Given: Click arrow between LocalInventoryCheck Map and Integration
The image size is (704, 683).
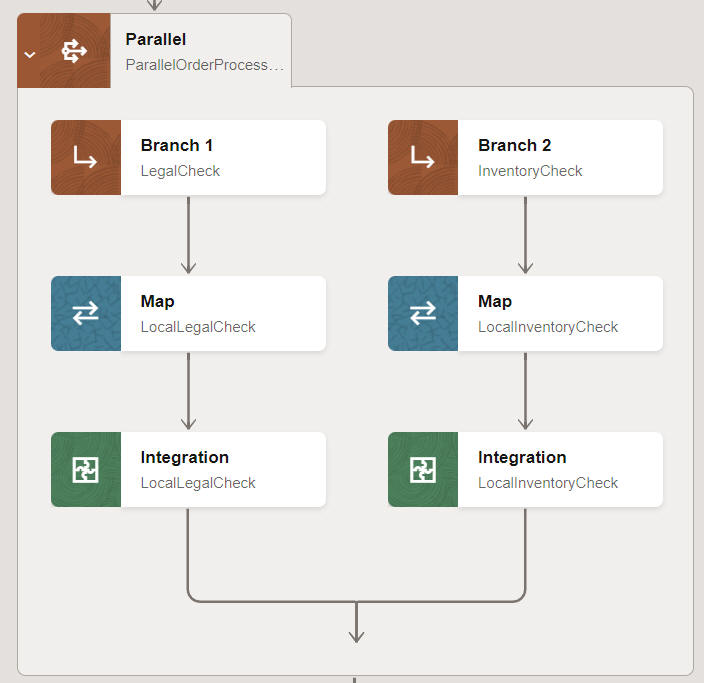Looking at the screenshot, I should click(525, 391).
